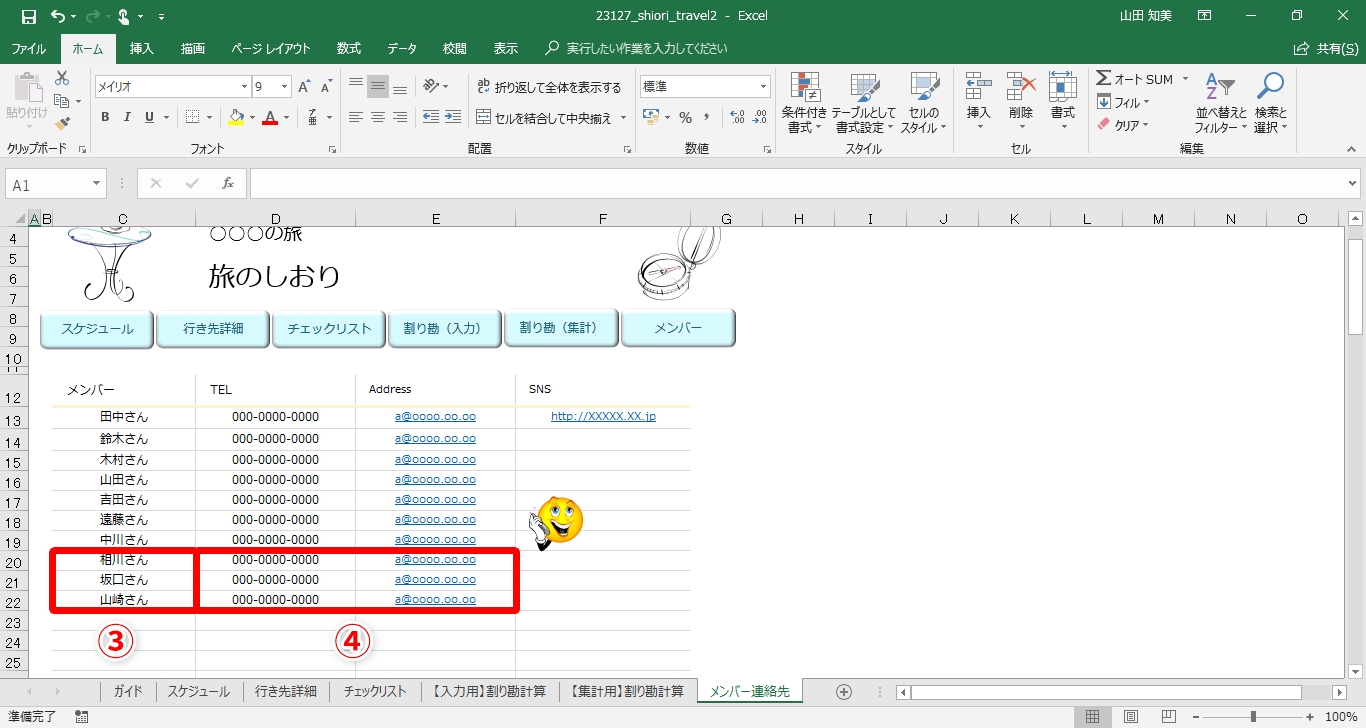Viewport: 1366px width, 728px height.
Task: Open Find and Select (検索と選択)
Action: coord(1270,103)
